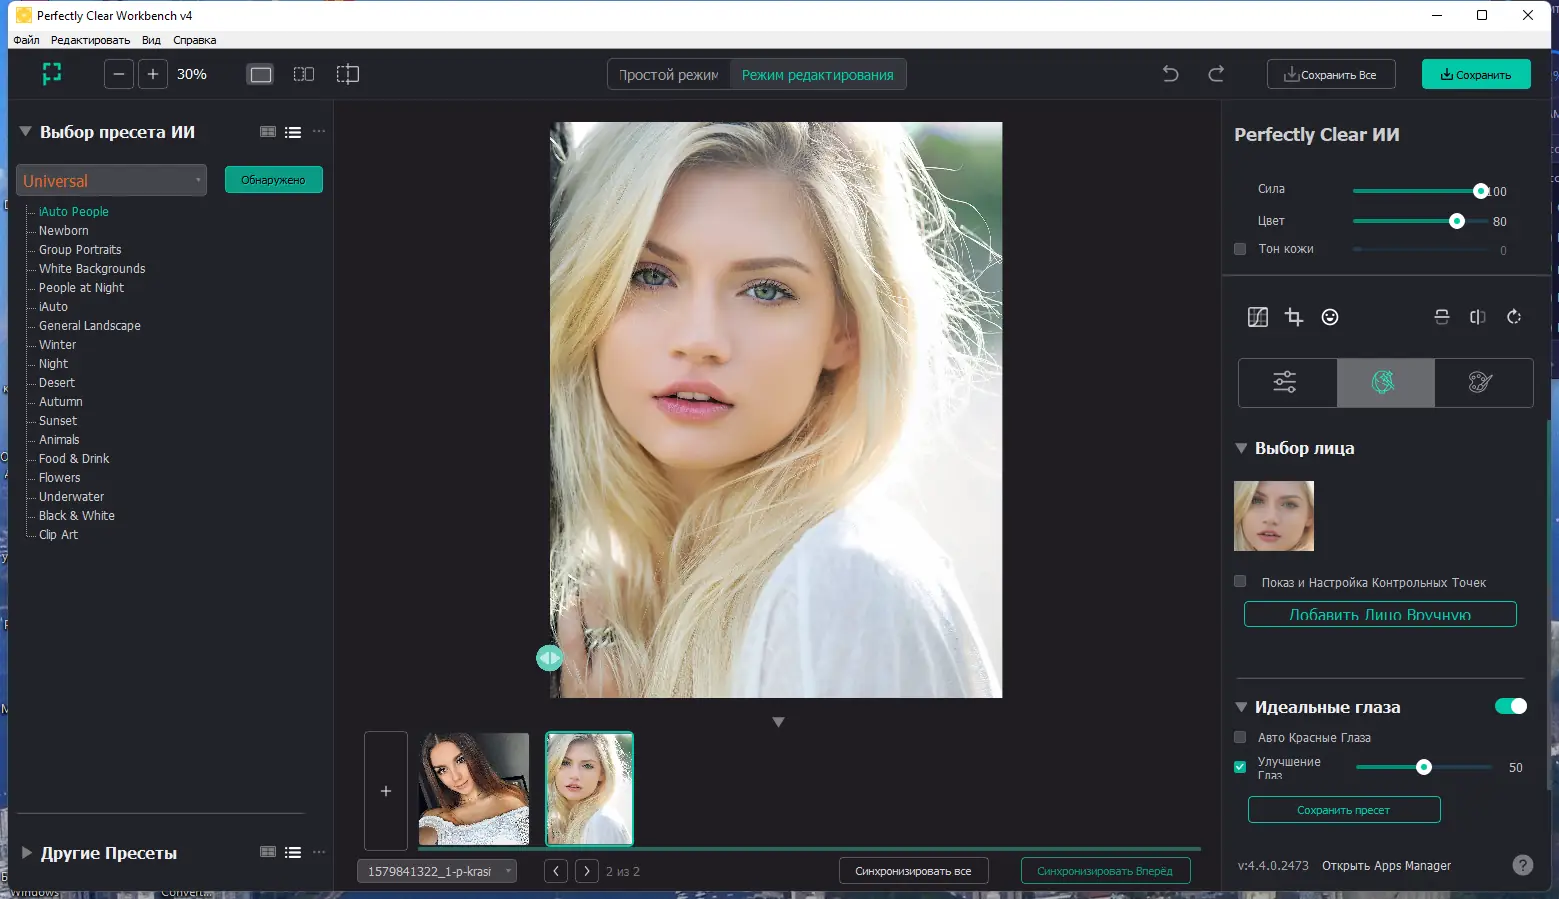Click Добавить Лицо Вручную button
Viewport: 1559px width, 899px height.
click(x=1380, y=614)
